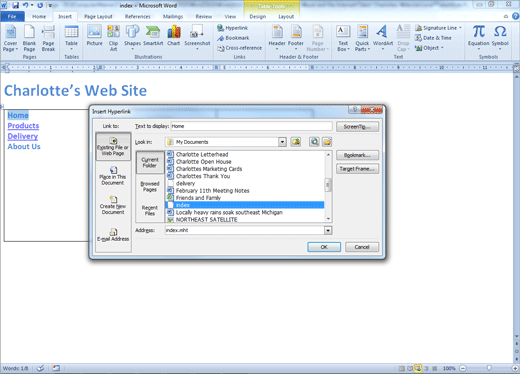Choose Place in This Document option
Image resolution: width=520 pixels, height=374 pixels.
113,176
